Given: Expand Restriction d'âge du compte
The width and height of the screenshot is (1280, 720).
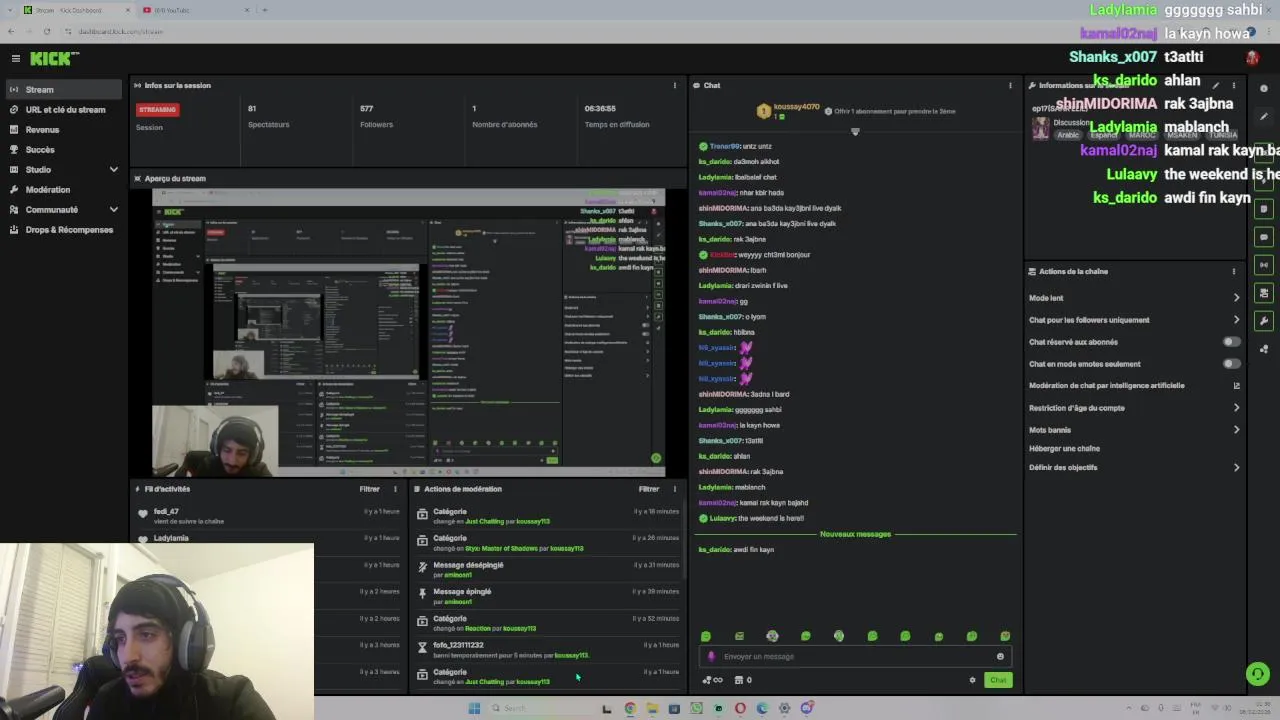Looking at the screenshot, I should (1134, 408).
